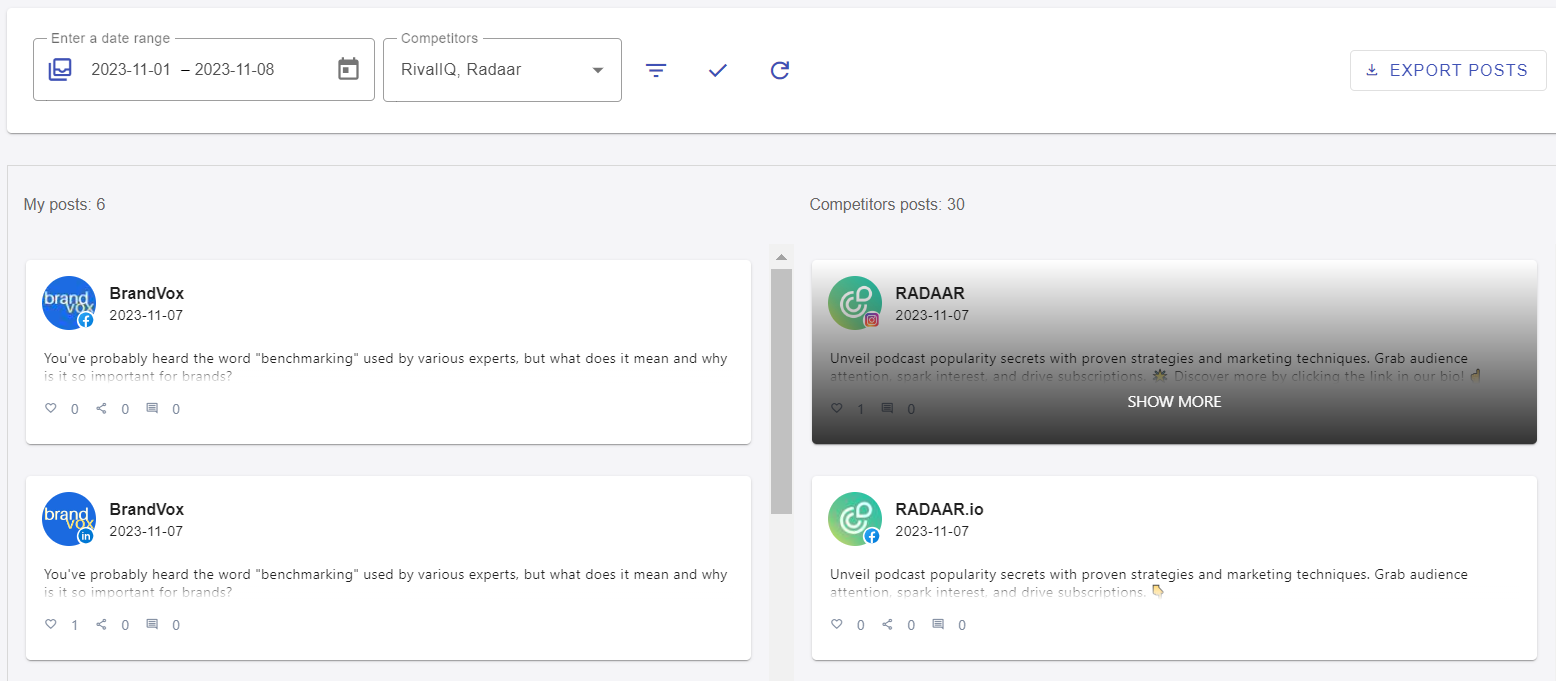Click the RADAAR.io Facebook post avatar

click(855, 519)
